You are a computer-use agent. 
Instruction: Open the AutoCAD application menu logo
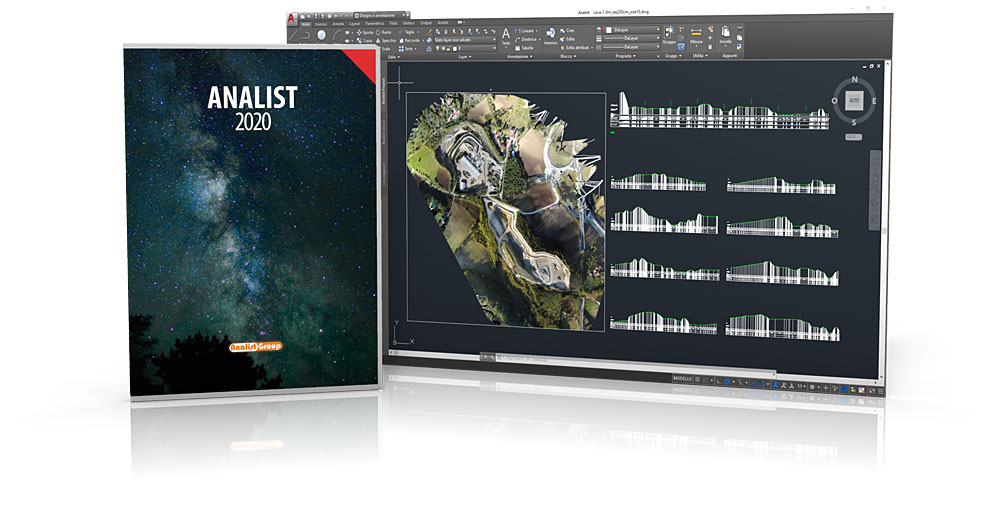(291, 19)
